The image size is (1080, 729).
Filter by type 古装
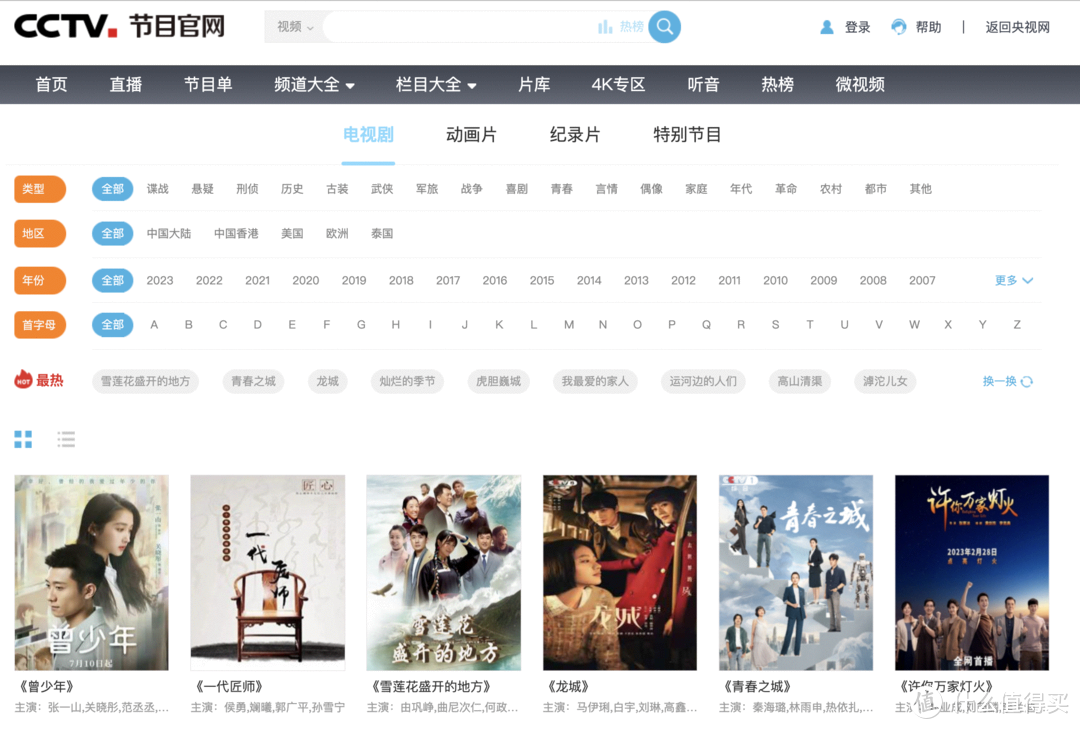coord(338,189)
